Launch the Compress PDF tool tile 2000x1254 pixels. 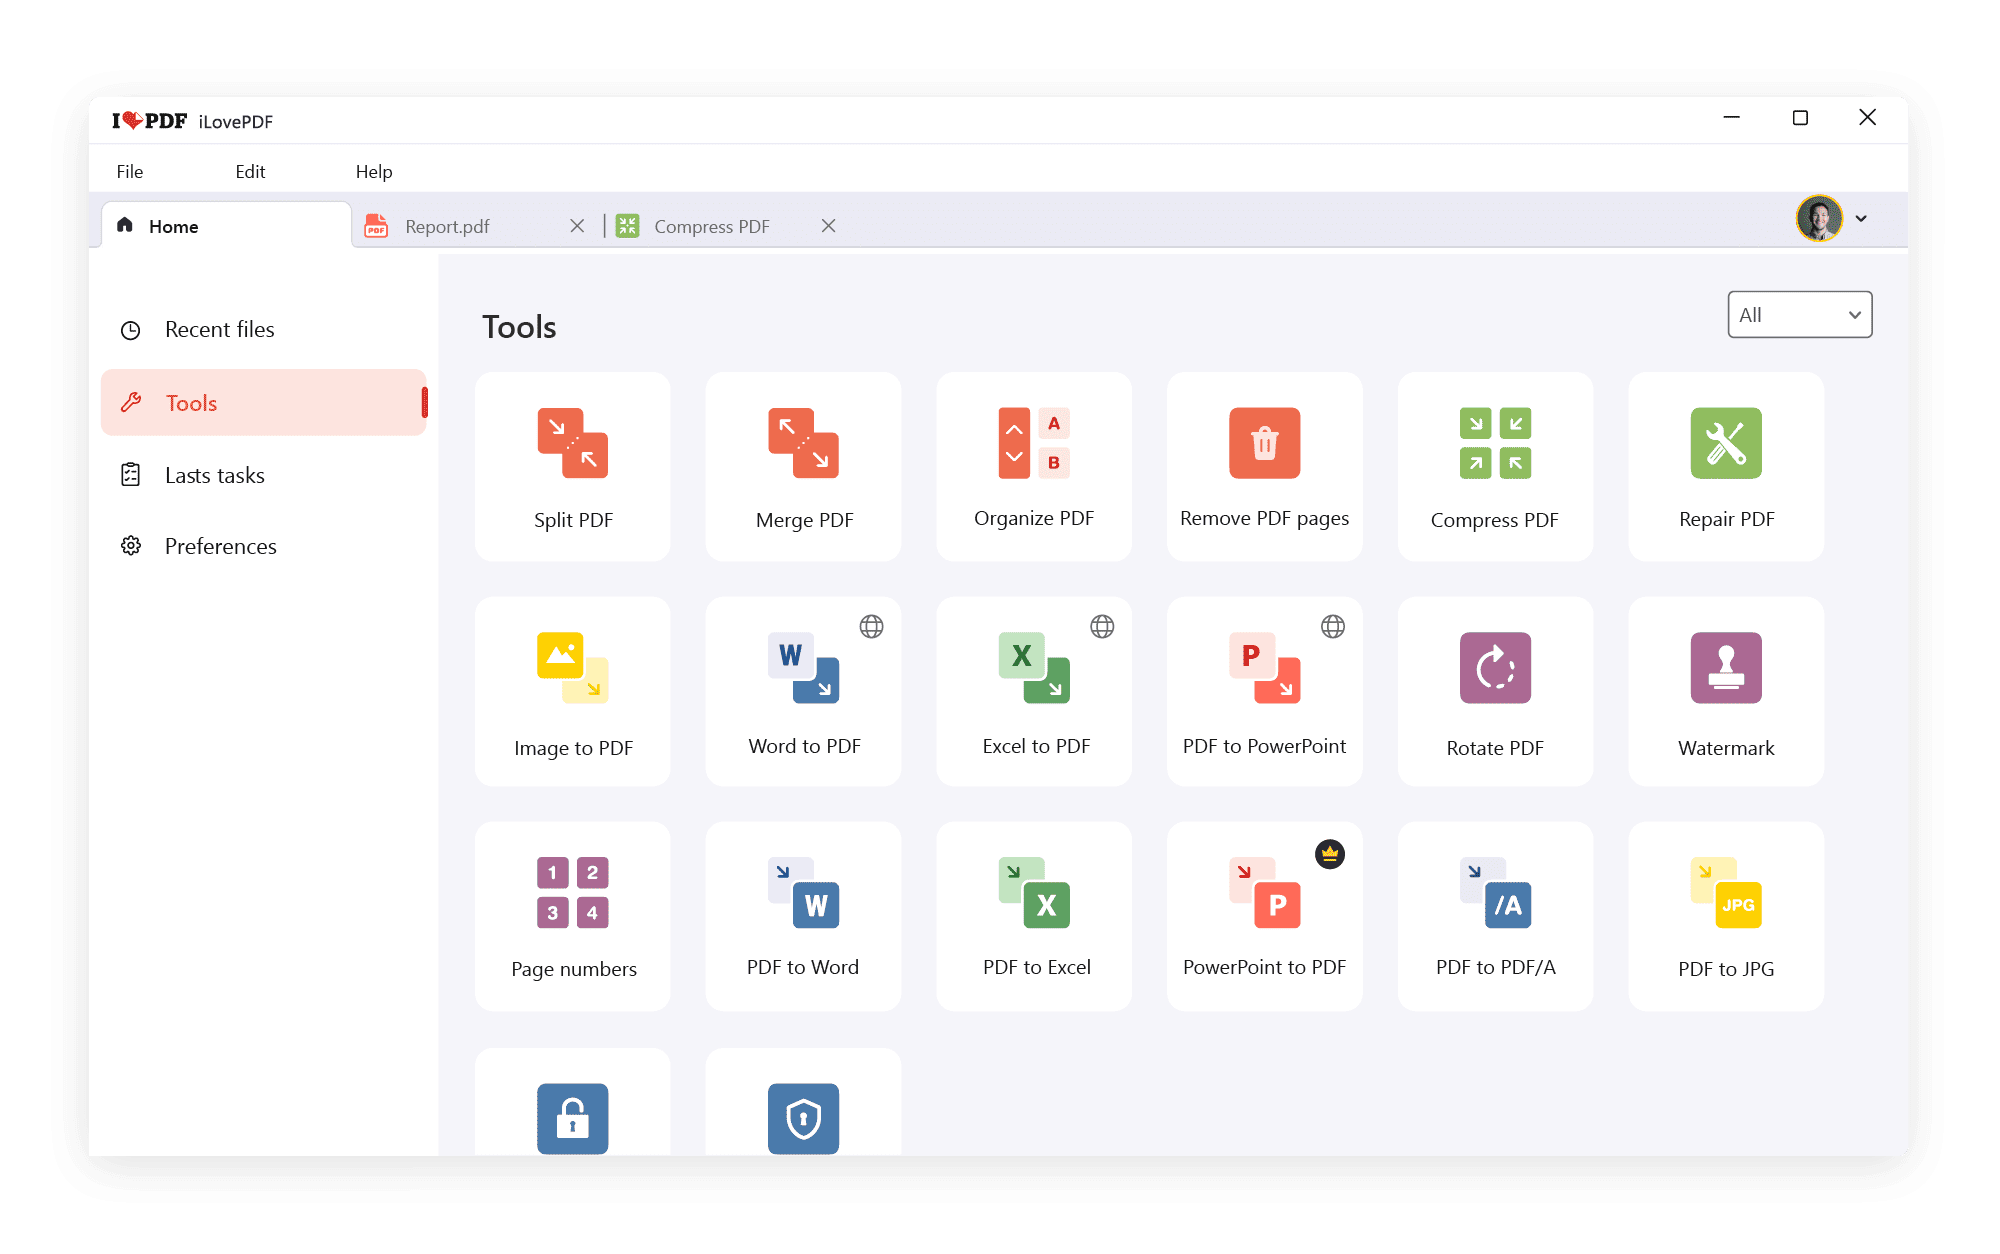pos(1495,466)
